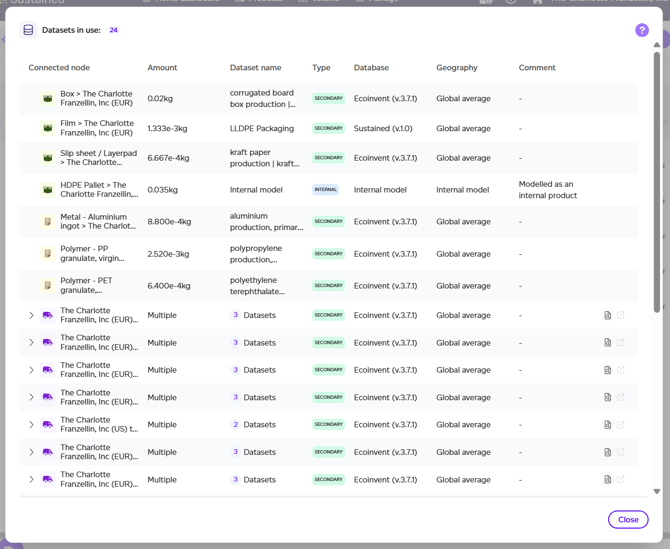670x549 pixels.
Task: Click the dataset count badge 24
Action: click(x=113, y=30)
